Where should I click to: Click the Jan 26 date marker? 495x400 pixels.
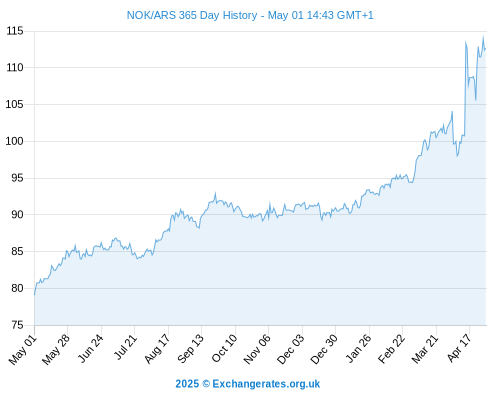358,349
